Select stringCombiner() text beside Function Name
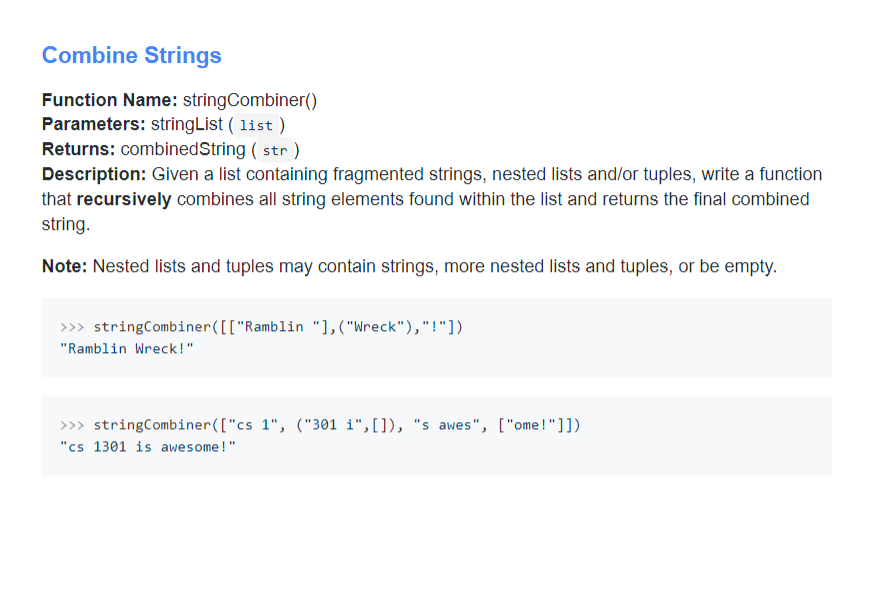 (x=250, y=100)
